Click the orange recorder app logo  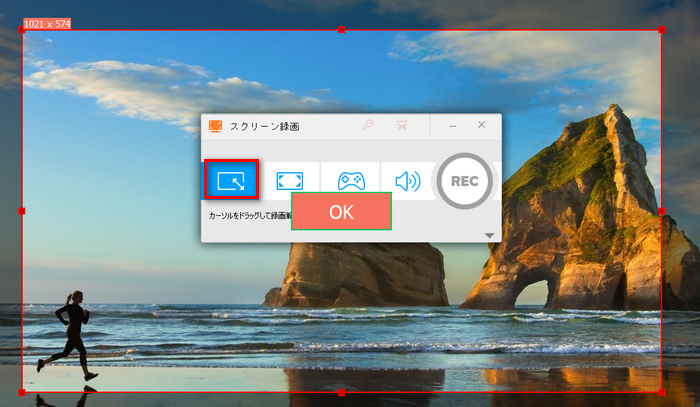(x=216, y=126)
